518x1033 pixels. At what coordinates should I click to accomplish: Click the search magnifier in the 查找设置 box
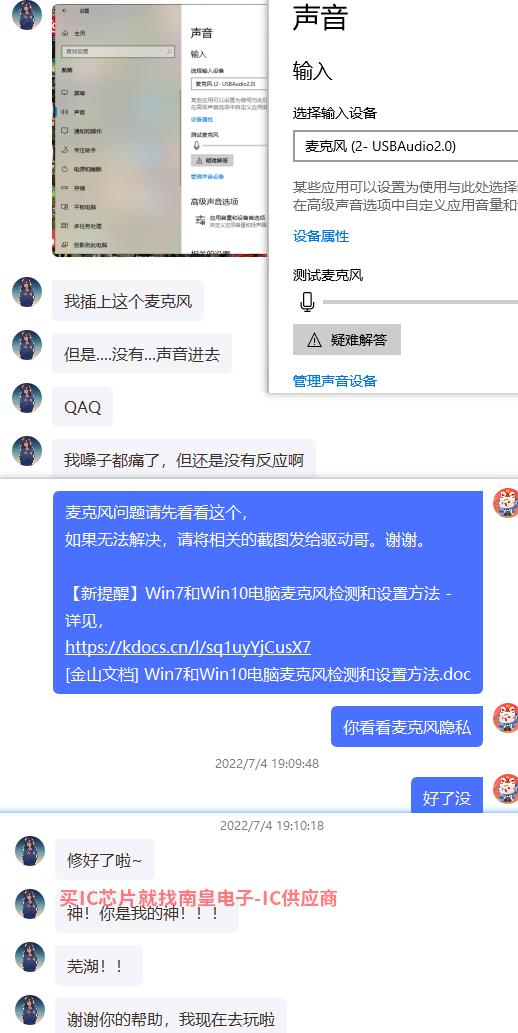(x=169, y=51)
